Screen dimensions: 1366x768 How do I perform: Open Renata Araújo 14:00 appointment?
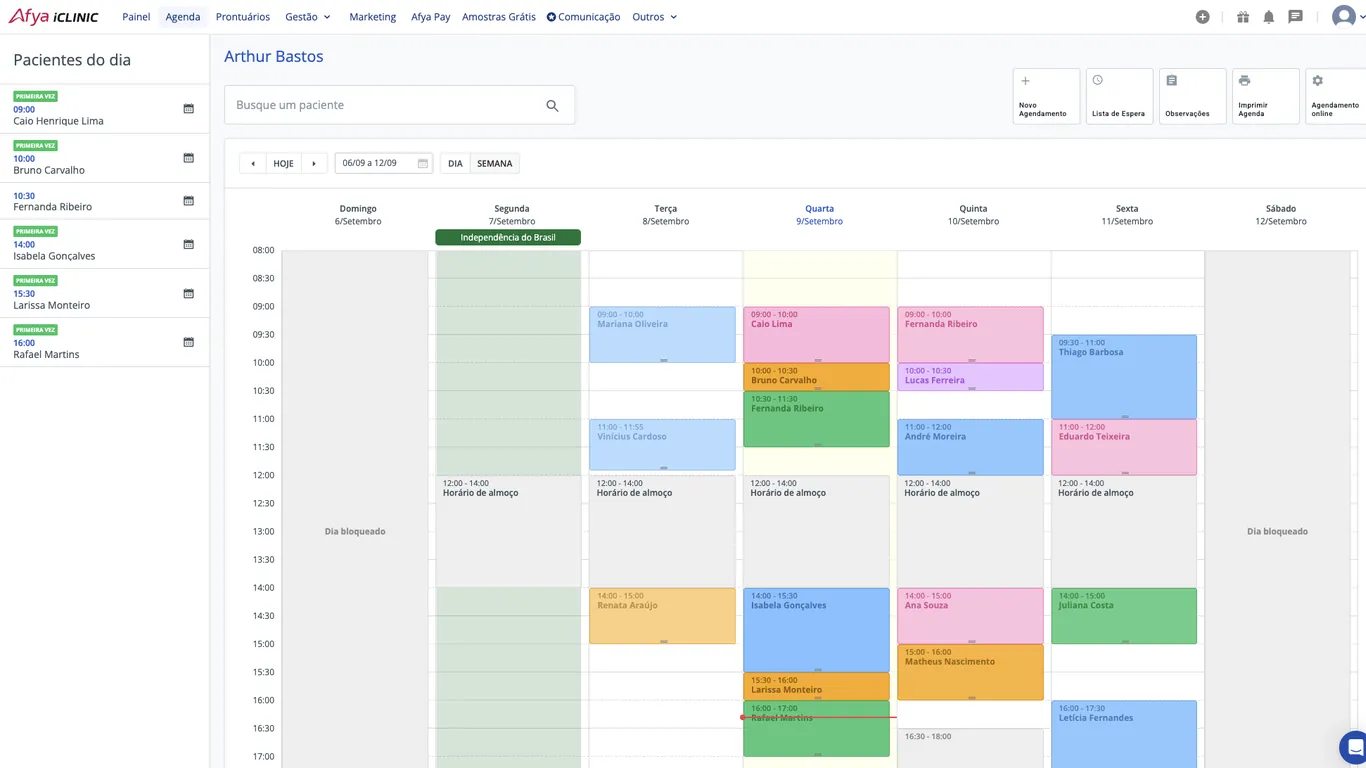pos(662,616)
